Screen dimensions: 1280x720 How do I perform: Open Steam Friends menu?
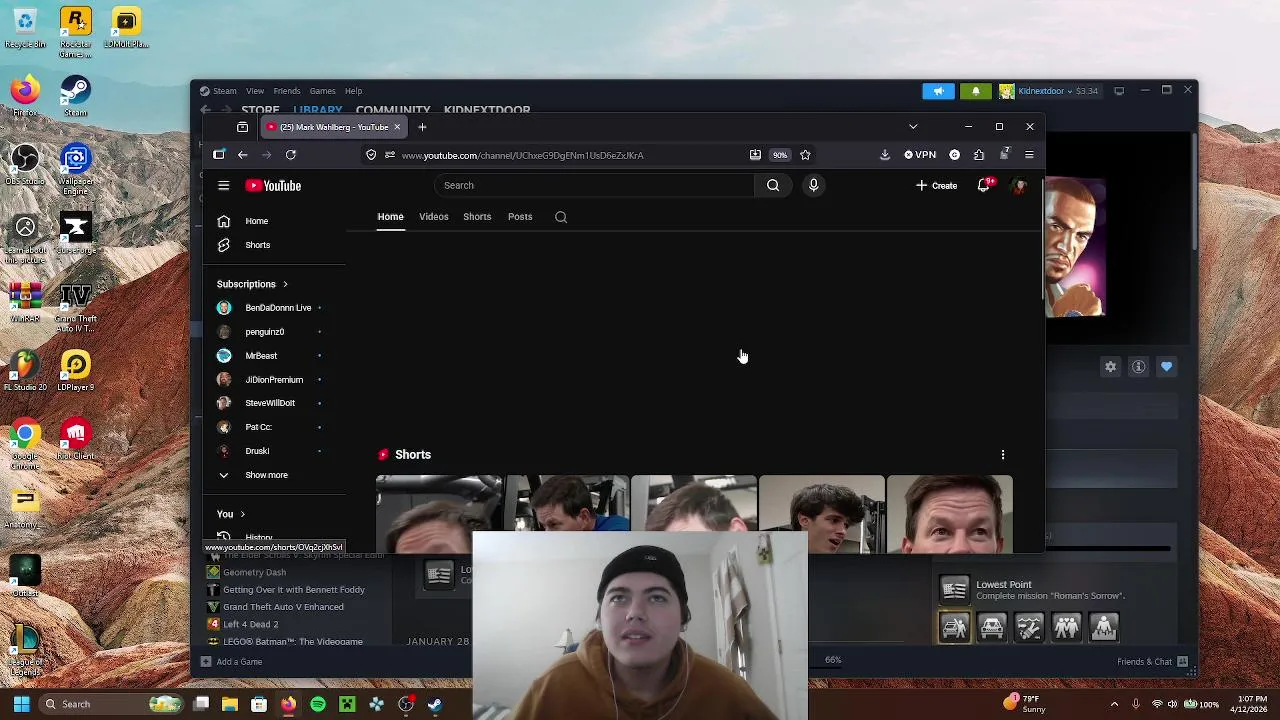(x=287, y=91)
